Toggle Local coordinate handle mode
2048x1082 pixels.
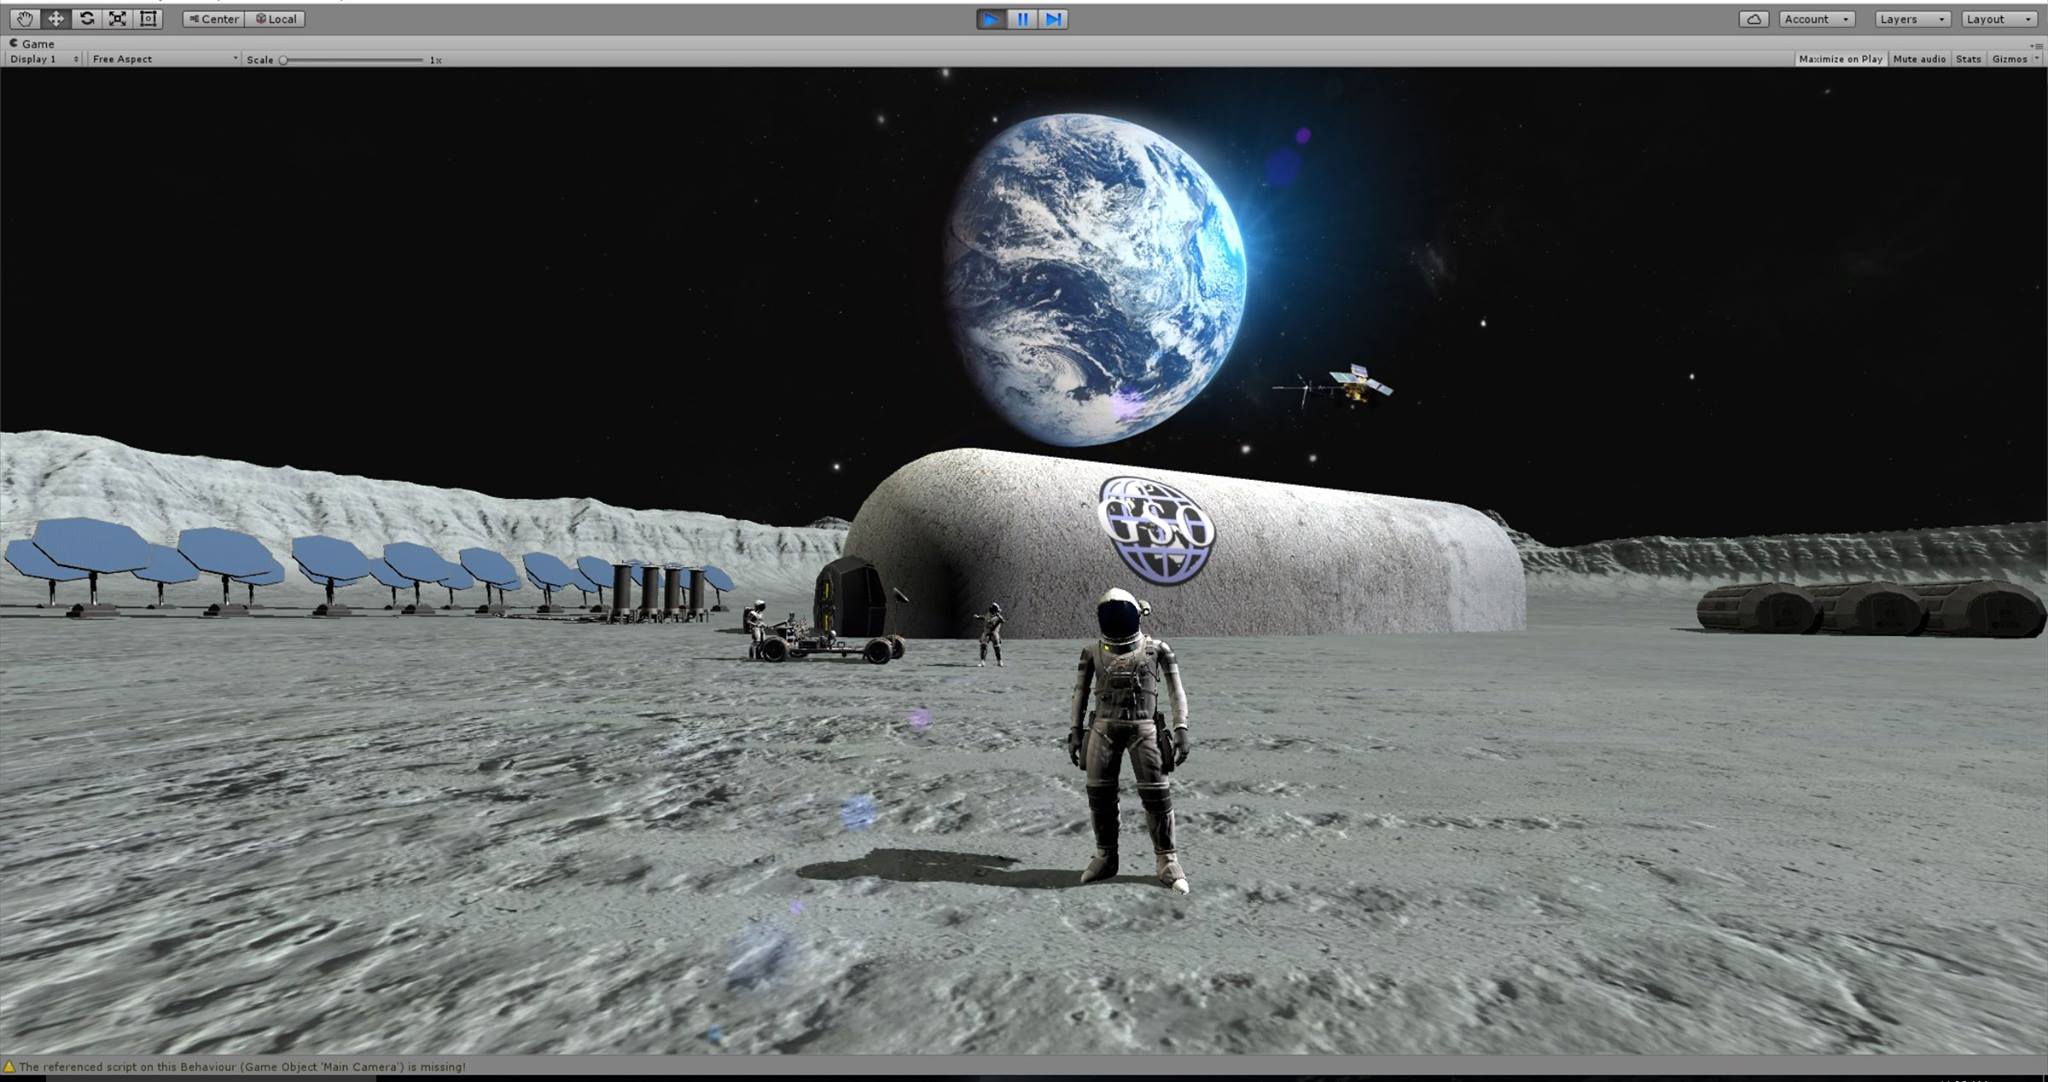(276, 19)
